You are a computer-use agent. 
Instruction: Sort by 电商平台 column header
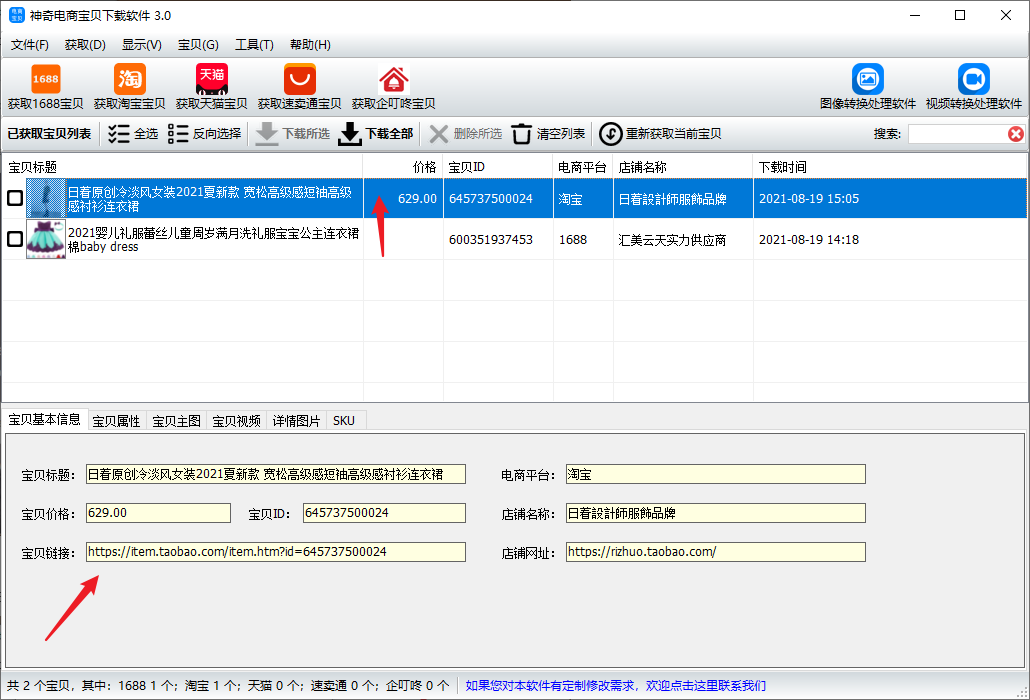[583, 167]
